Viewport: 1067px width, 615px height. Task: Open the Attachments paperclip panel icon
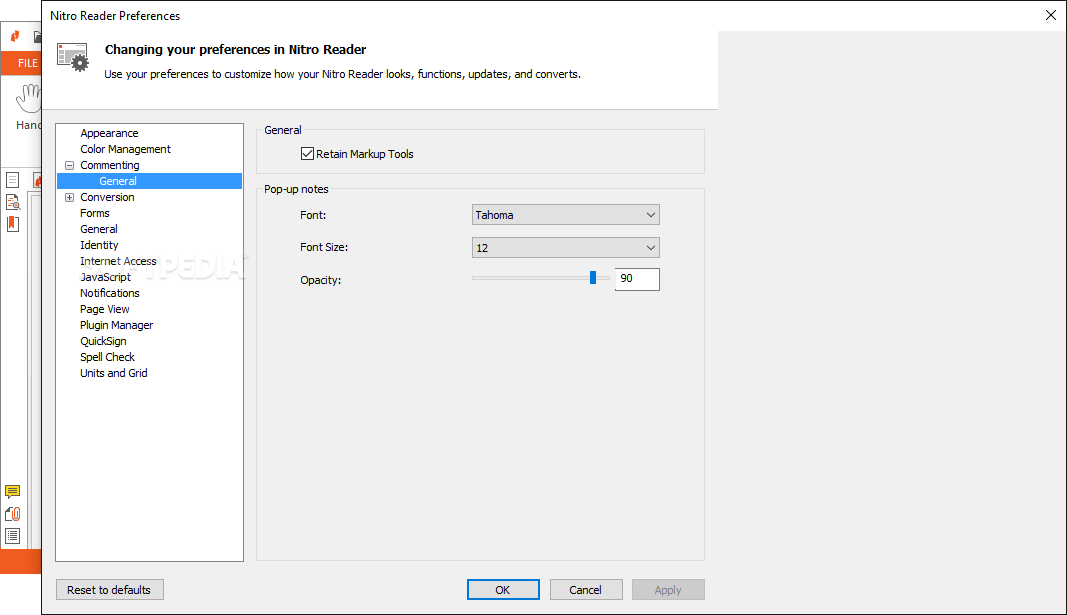point(12,514)
